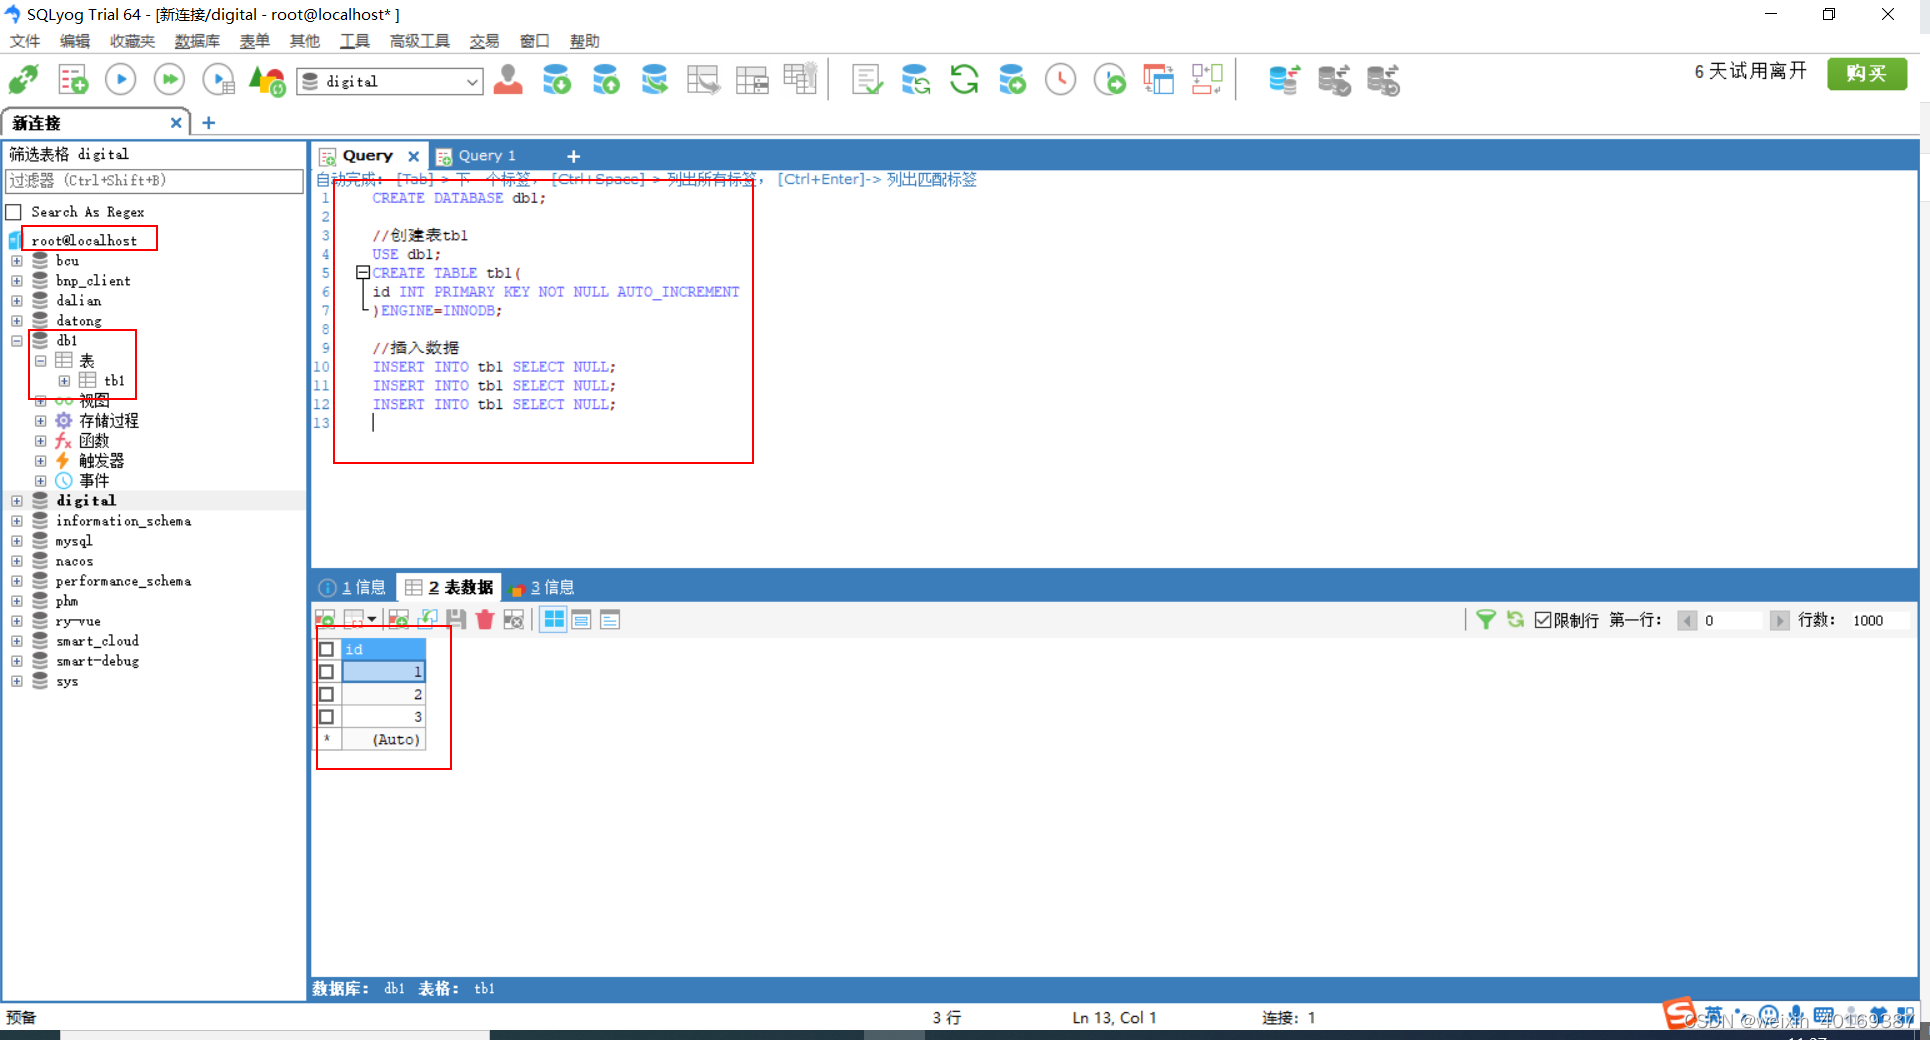Click the Refresh sync arrows icon
The width and height of the screenshot is (1930, 1040).
pos(964,80)
